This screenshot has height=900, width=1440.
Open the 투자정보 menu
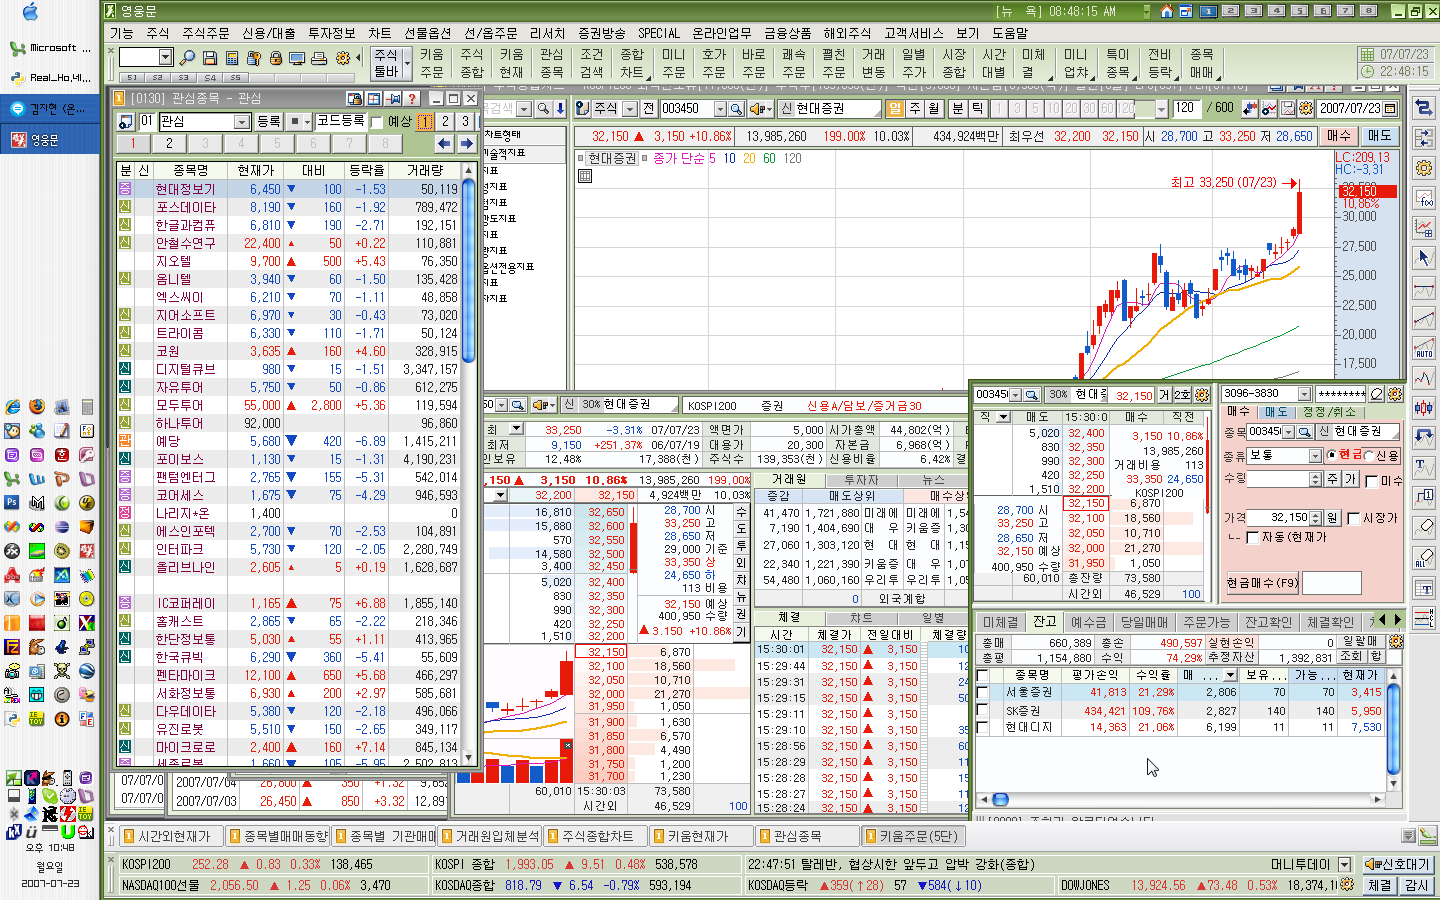[331, 33]
